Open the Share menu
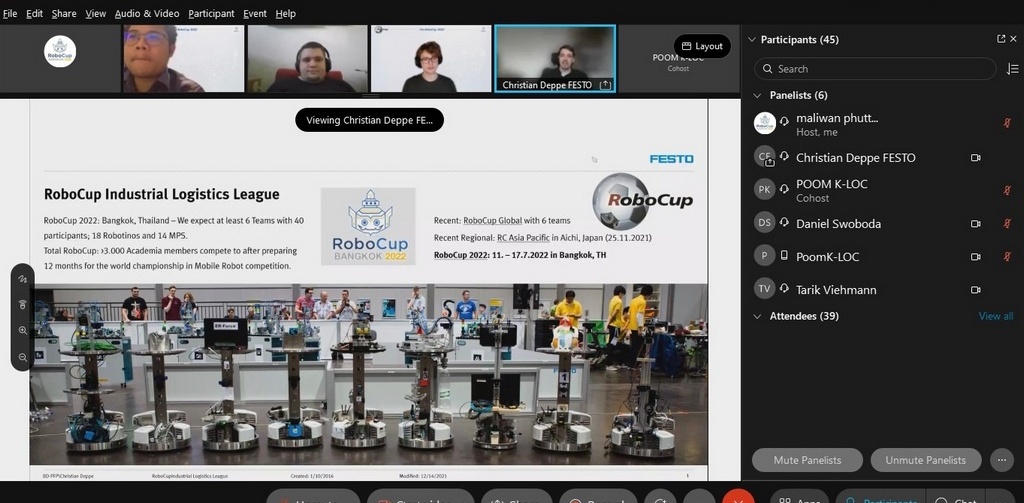 (x=64, y=13)
